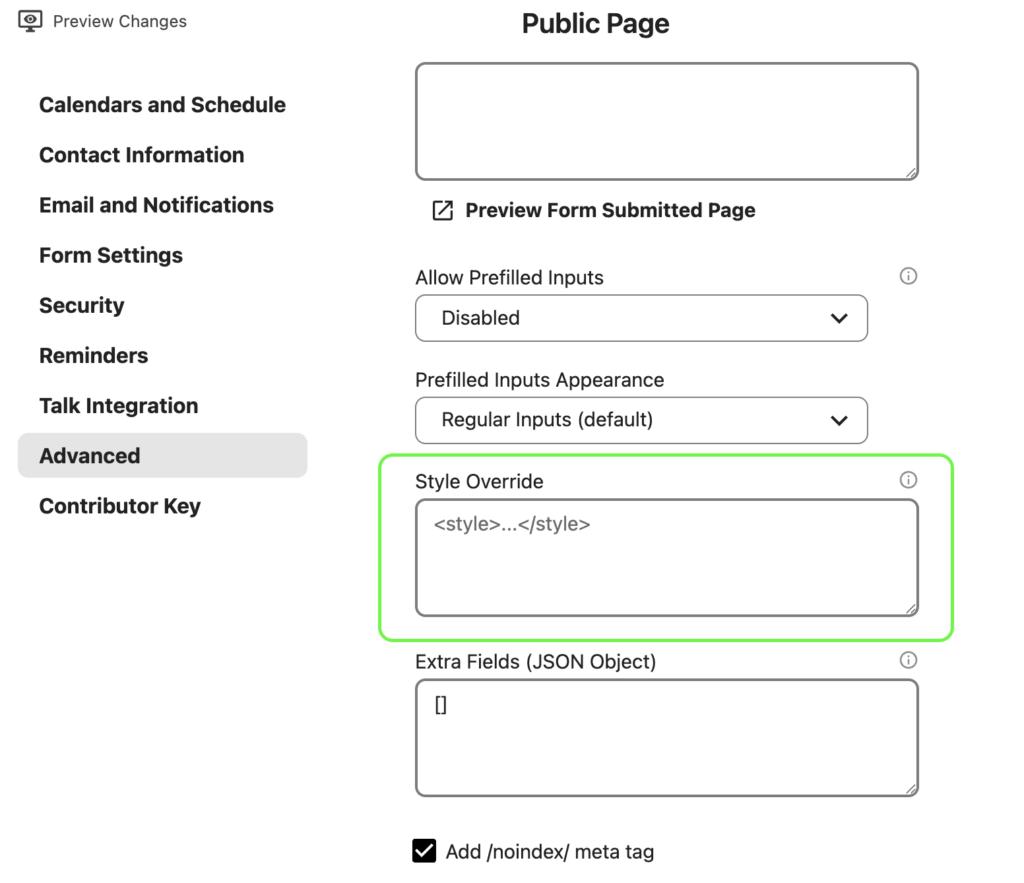Grab the Extra Fields resize handle
Image resolution: width=1024 pixels, height=883 pixels.
coord(911,789)
